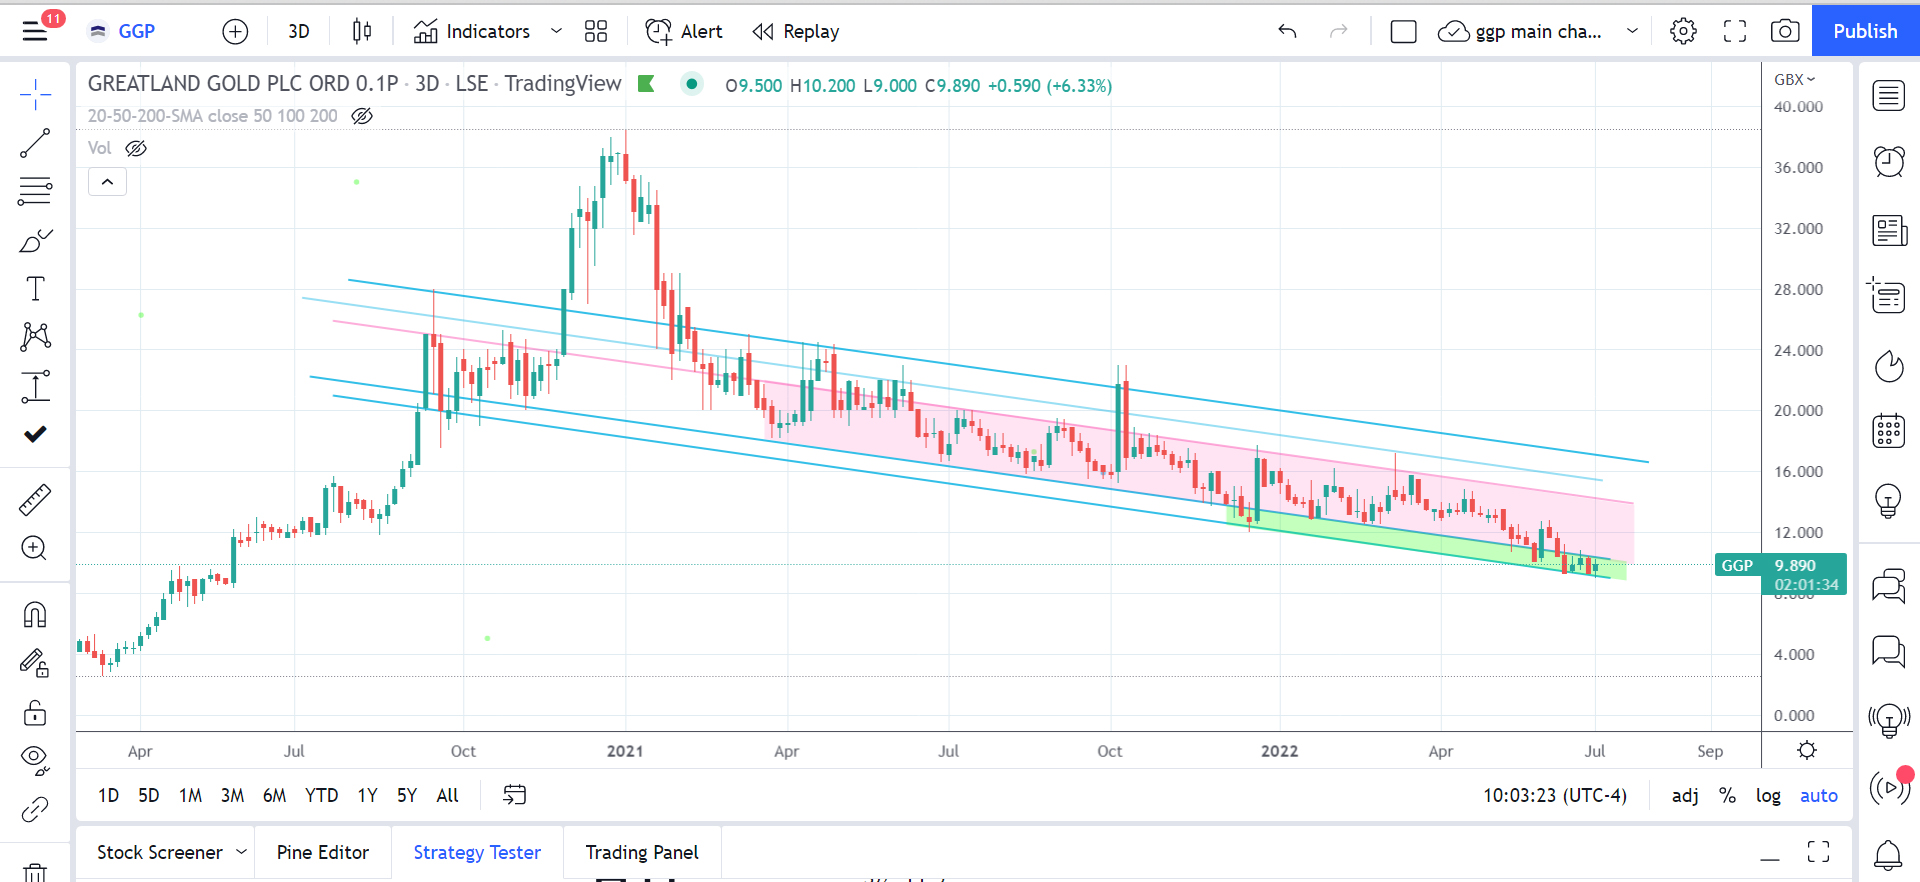Open the streams broadcast panel
Viewport: 1920px width, 882px height.
pyautogui.click(x=1888, y=787)
